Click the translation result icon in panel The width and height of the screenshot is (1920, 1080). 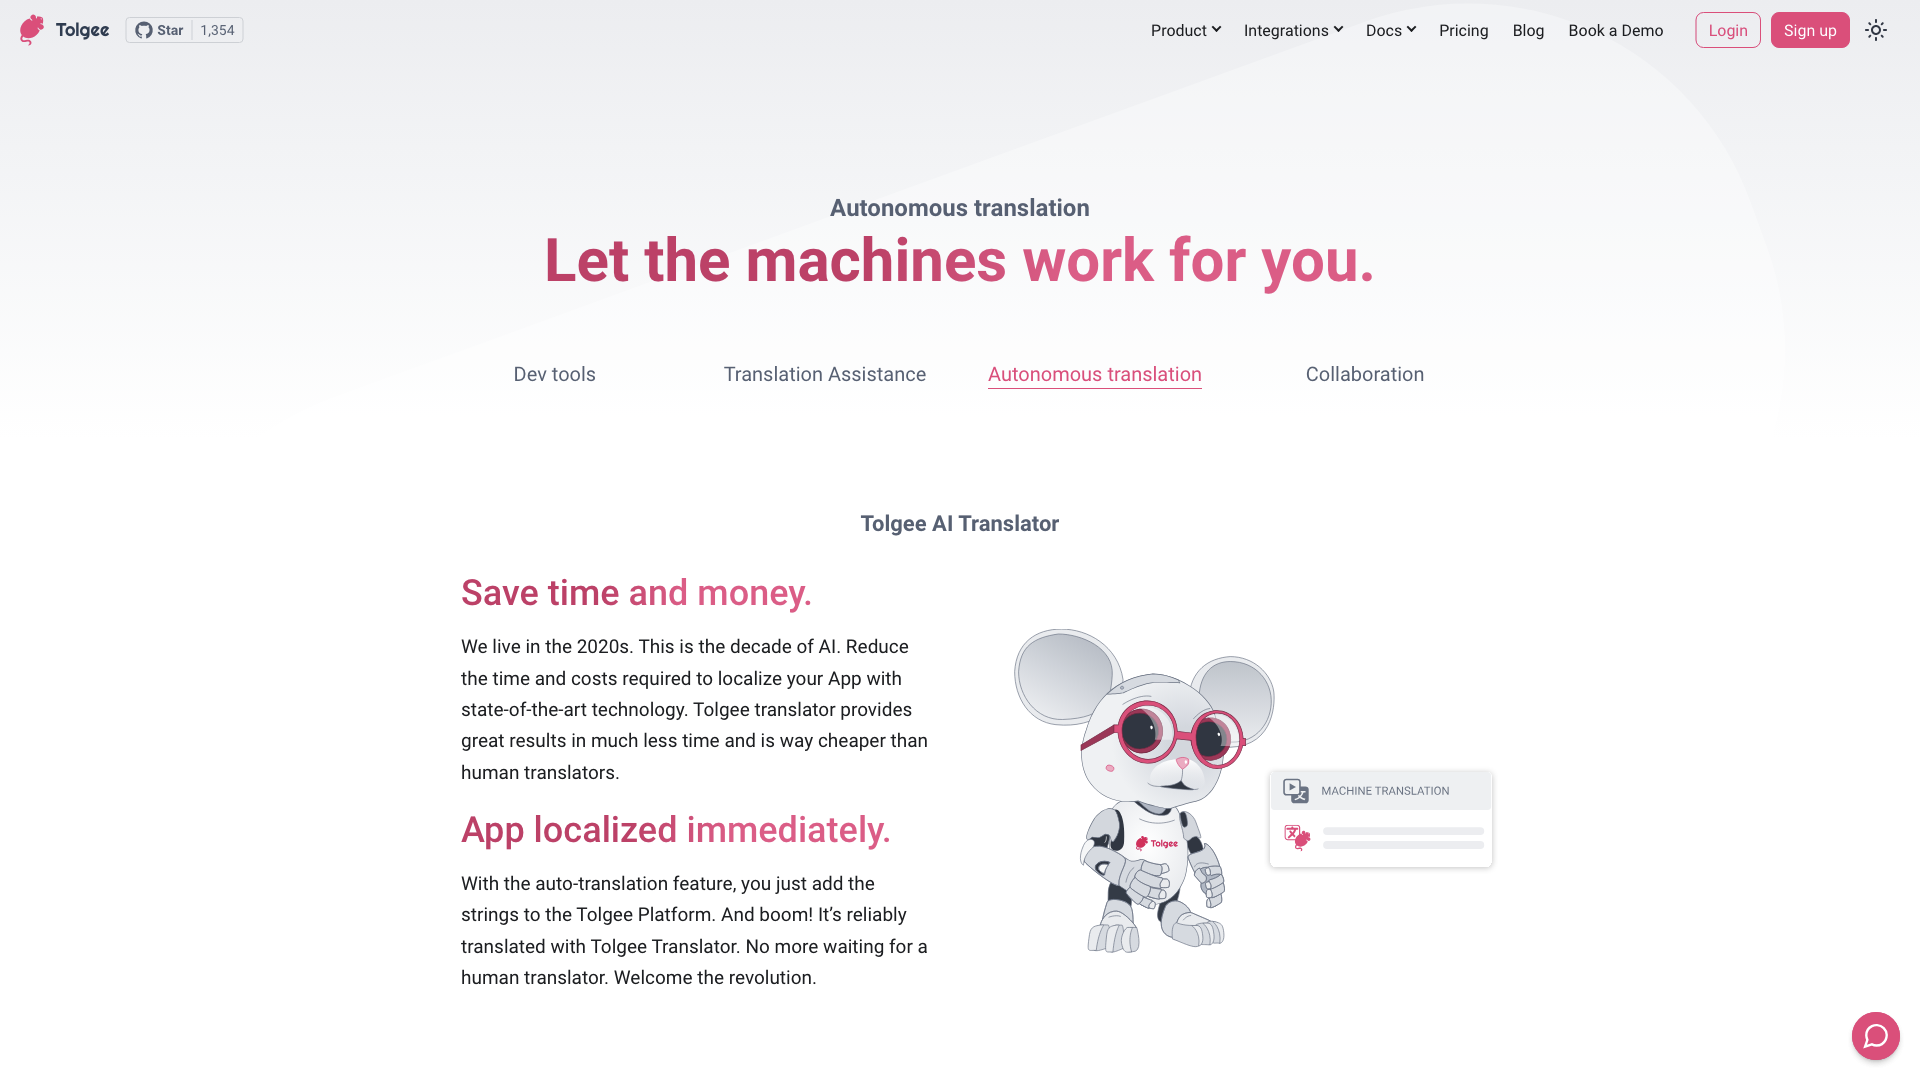(1298, 835)
